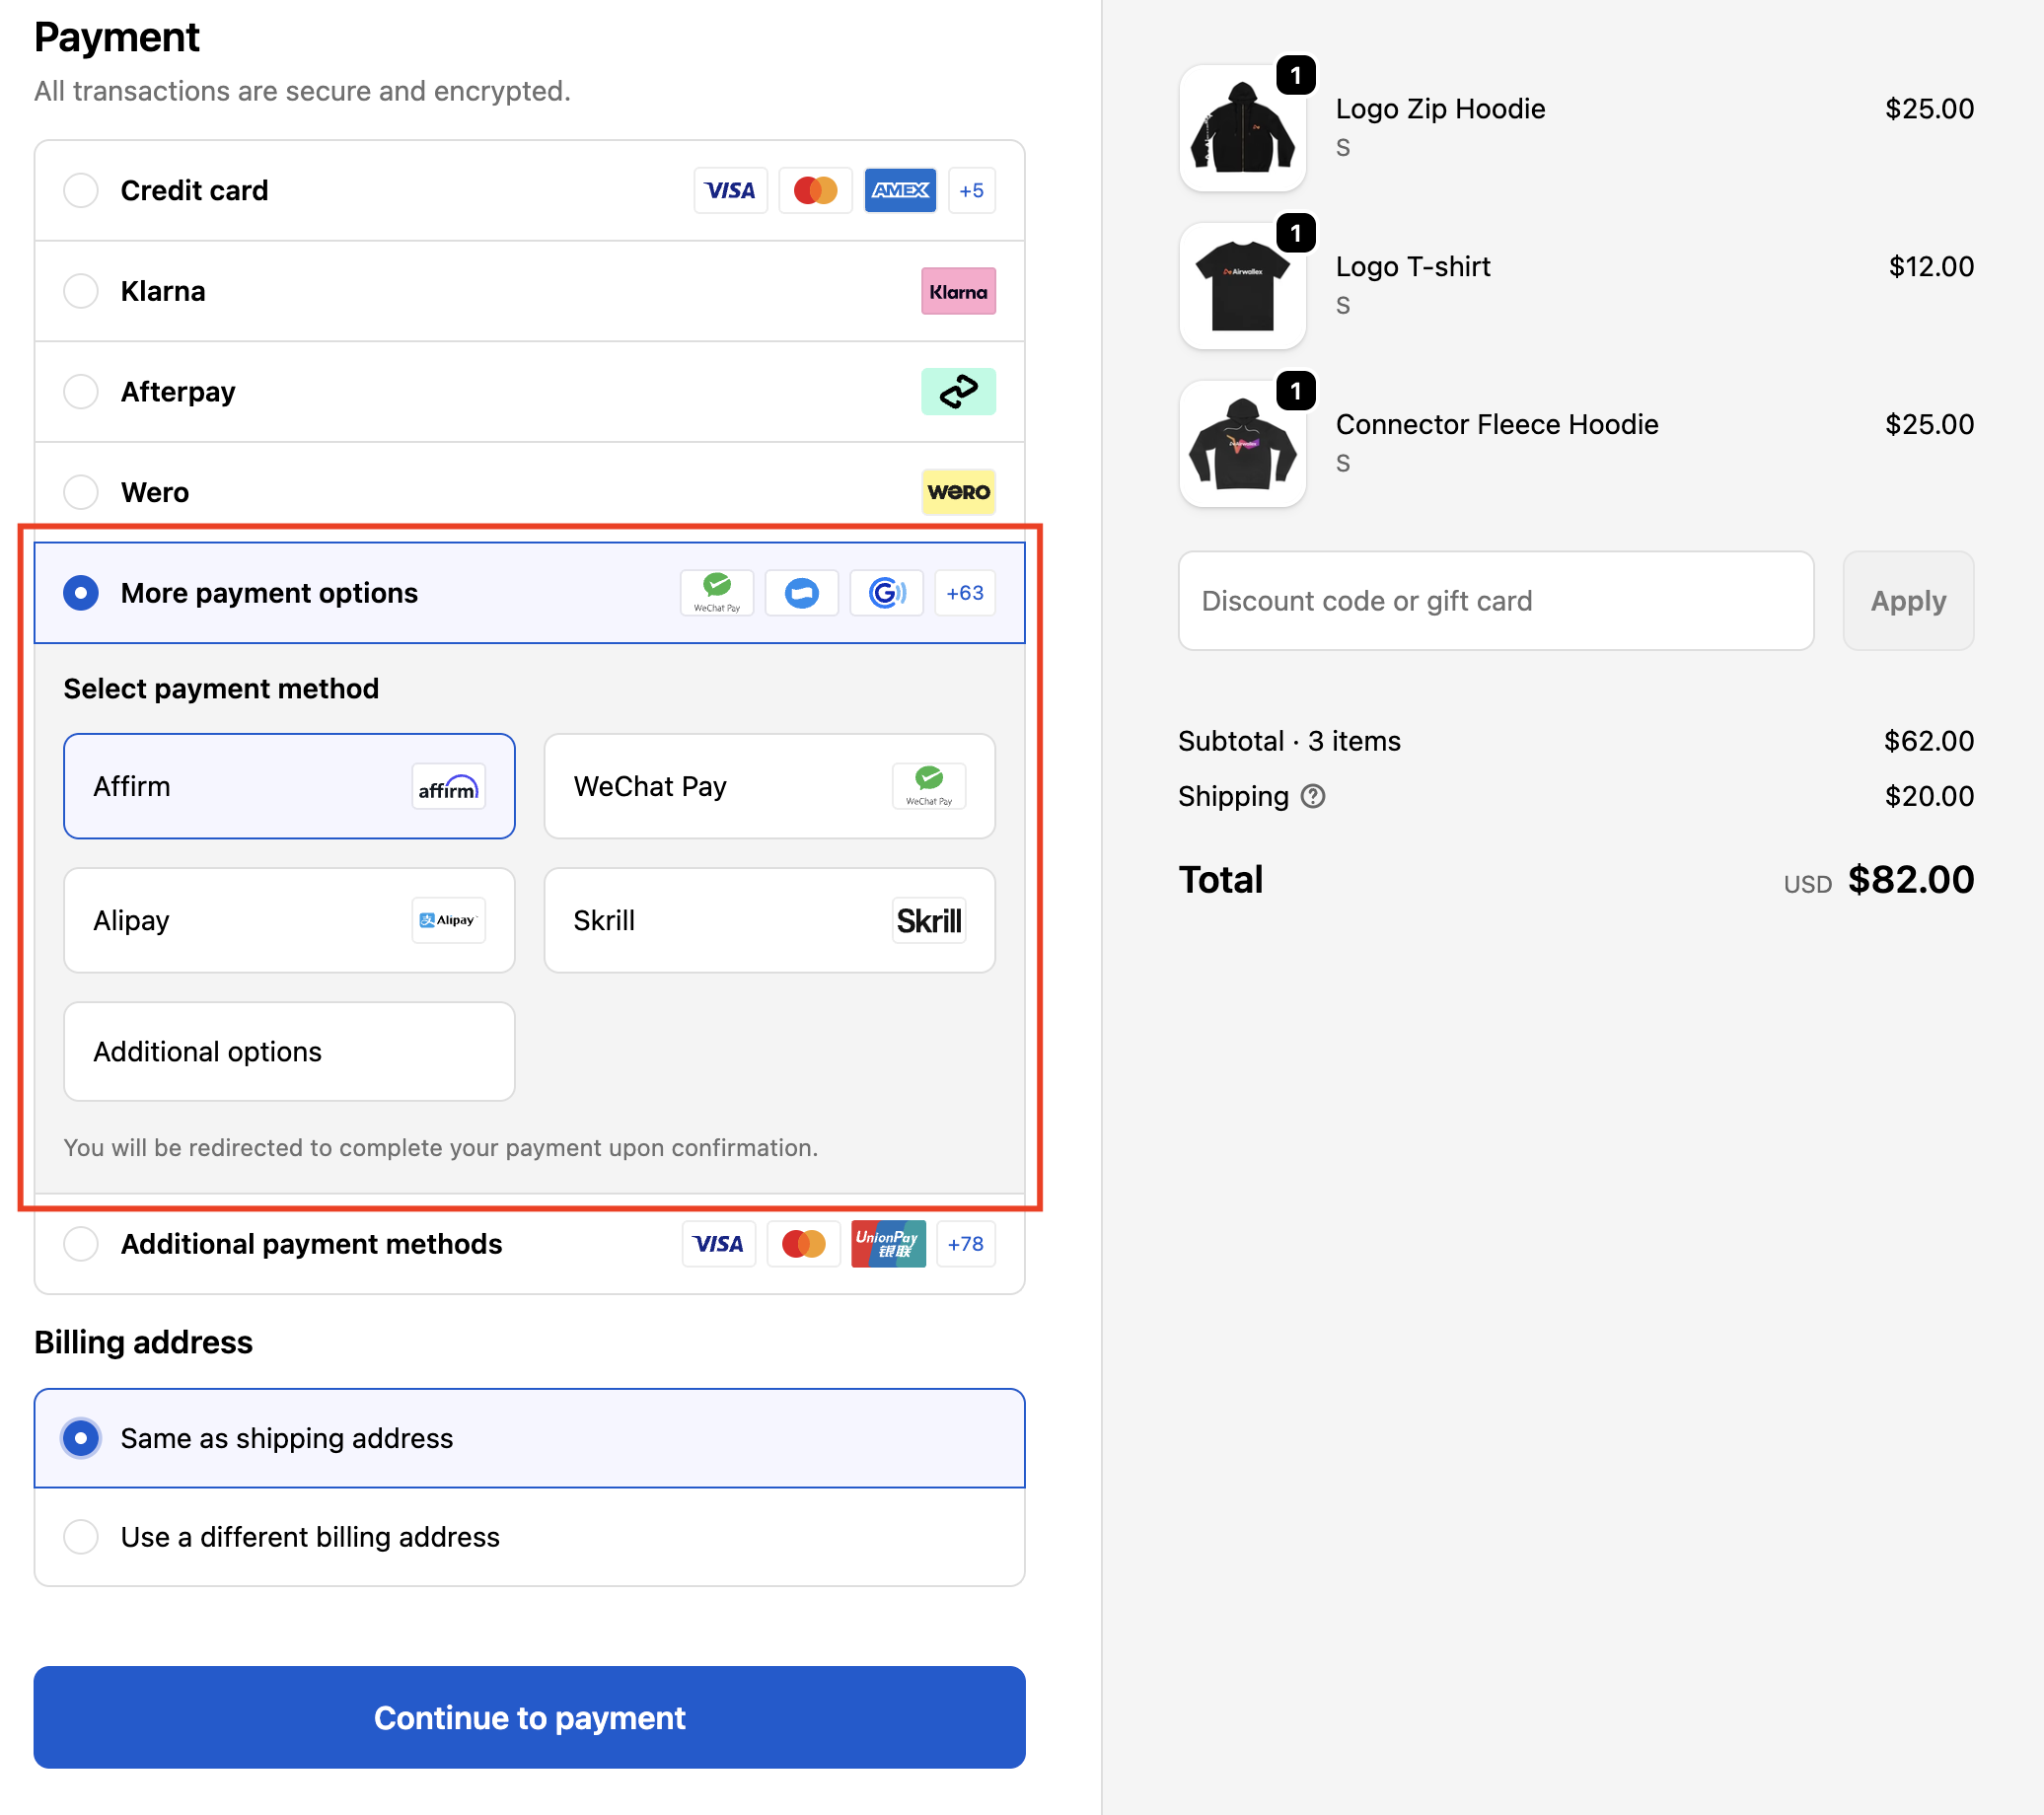
Task: Click quantity badge on Connector Fleece Hoodie
Action: tap(1296, 391)
